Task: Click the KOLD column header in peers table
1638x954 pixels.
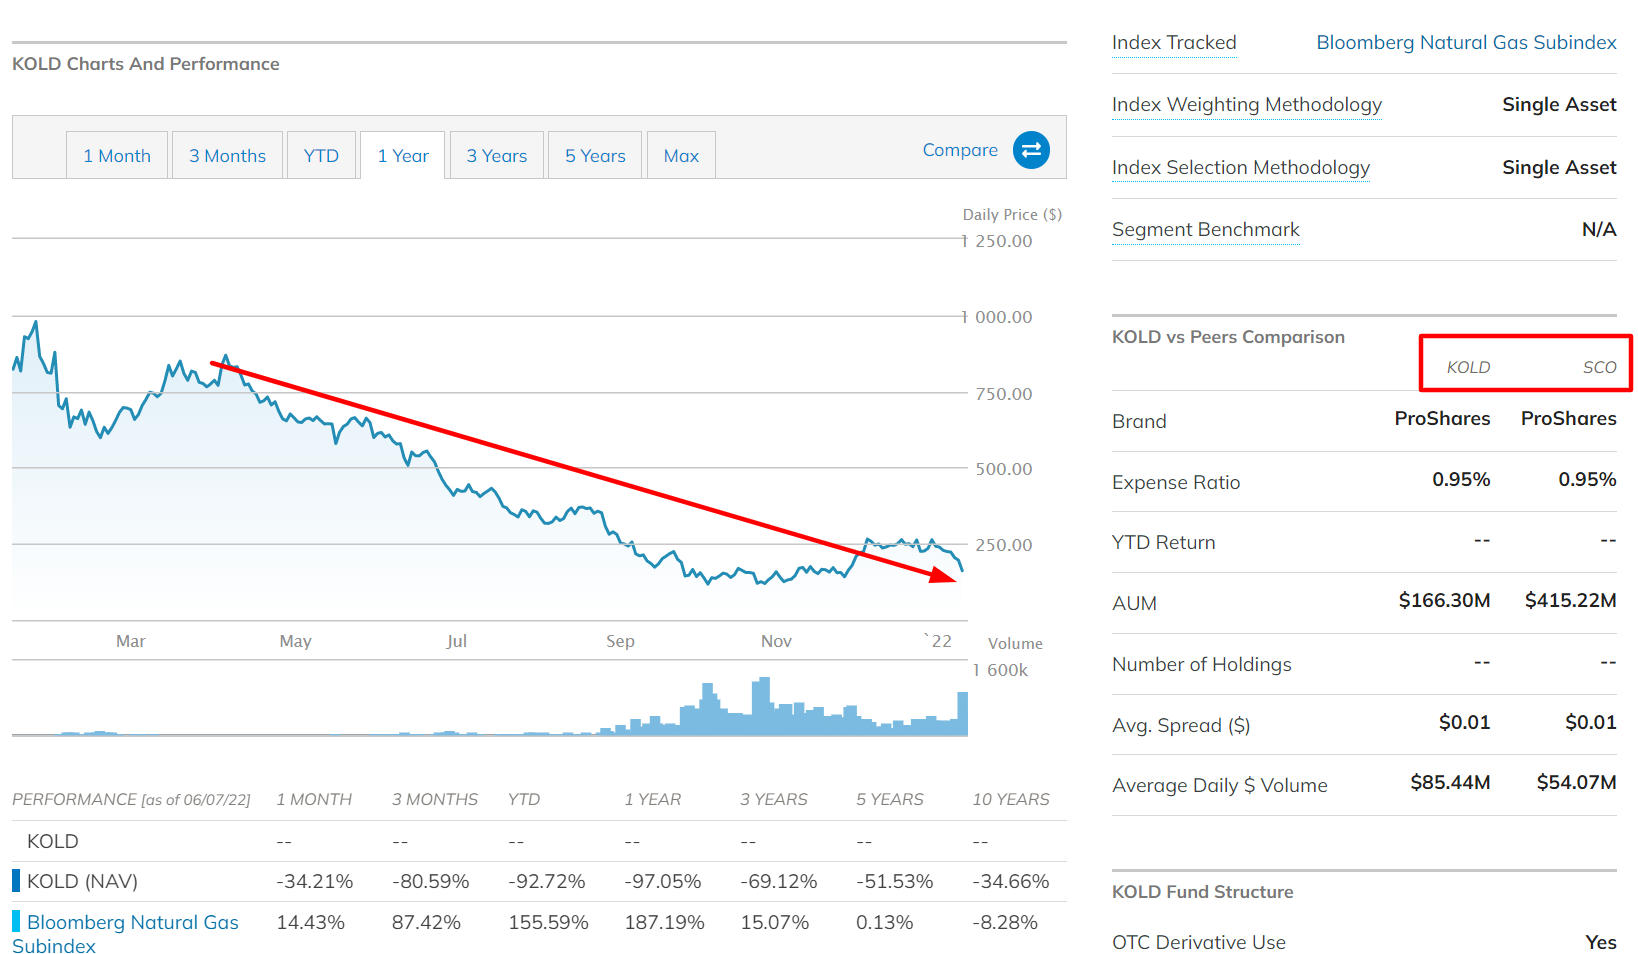Action: [x=1468, y=367]
